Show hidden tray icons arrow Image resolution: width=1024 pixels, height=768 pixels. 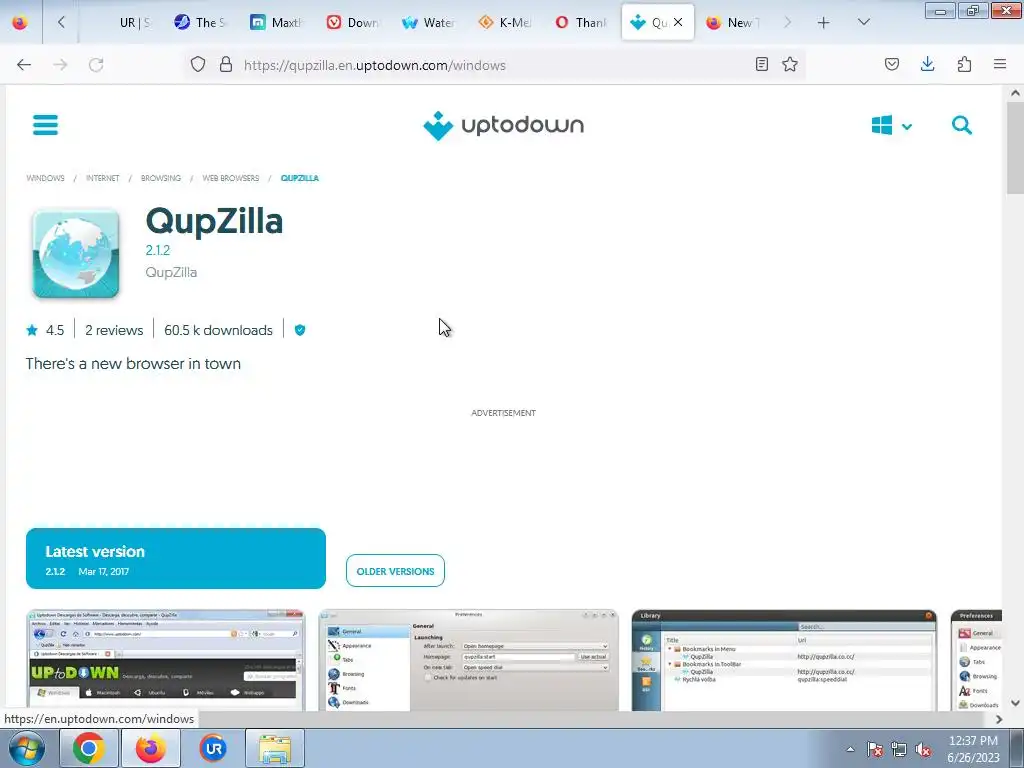pyautogui.click(x=850, y=749)
